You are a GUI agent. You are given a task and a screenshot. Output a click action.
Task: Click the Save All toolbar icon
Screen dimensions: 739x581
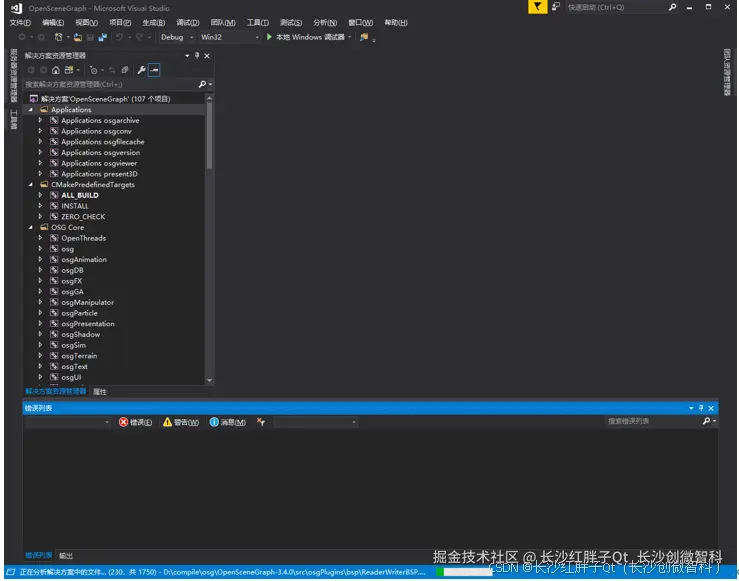pyautogui.click(x=102, y=37)
